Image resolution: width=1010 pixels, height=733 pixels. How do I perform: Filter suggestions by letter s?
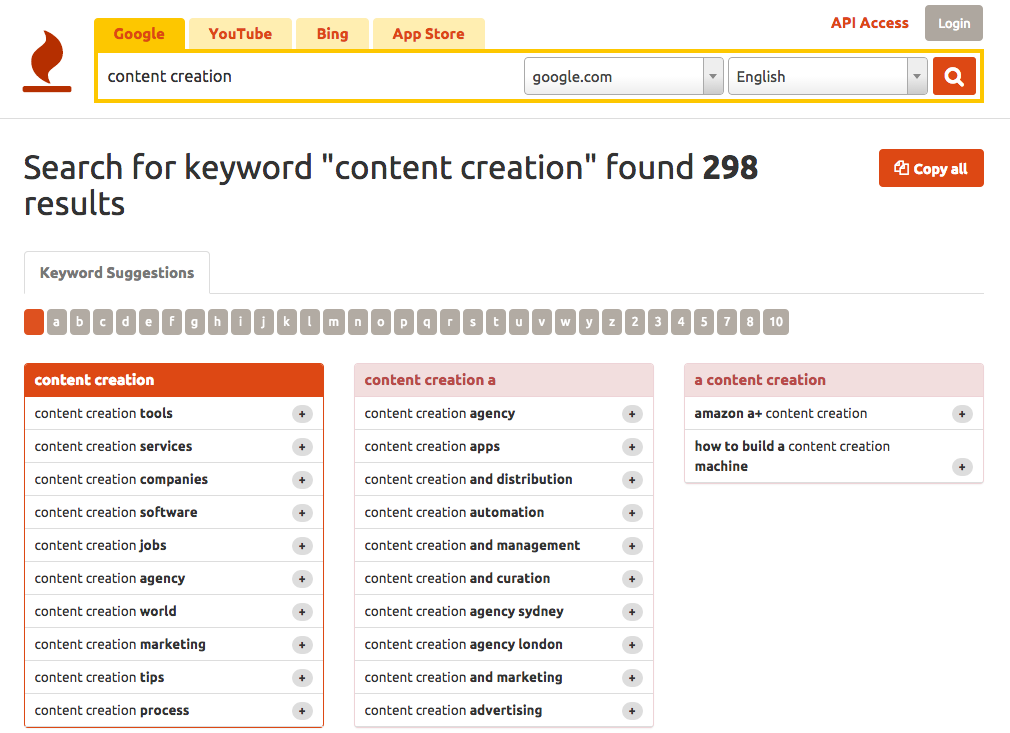473,322
